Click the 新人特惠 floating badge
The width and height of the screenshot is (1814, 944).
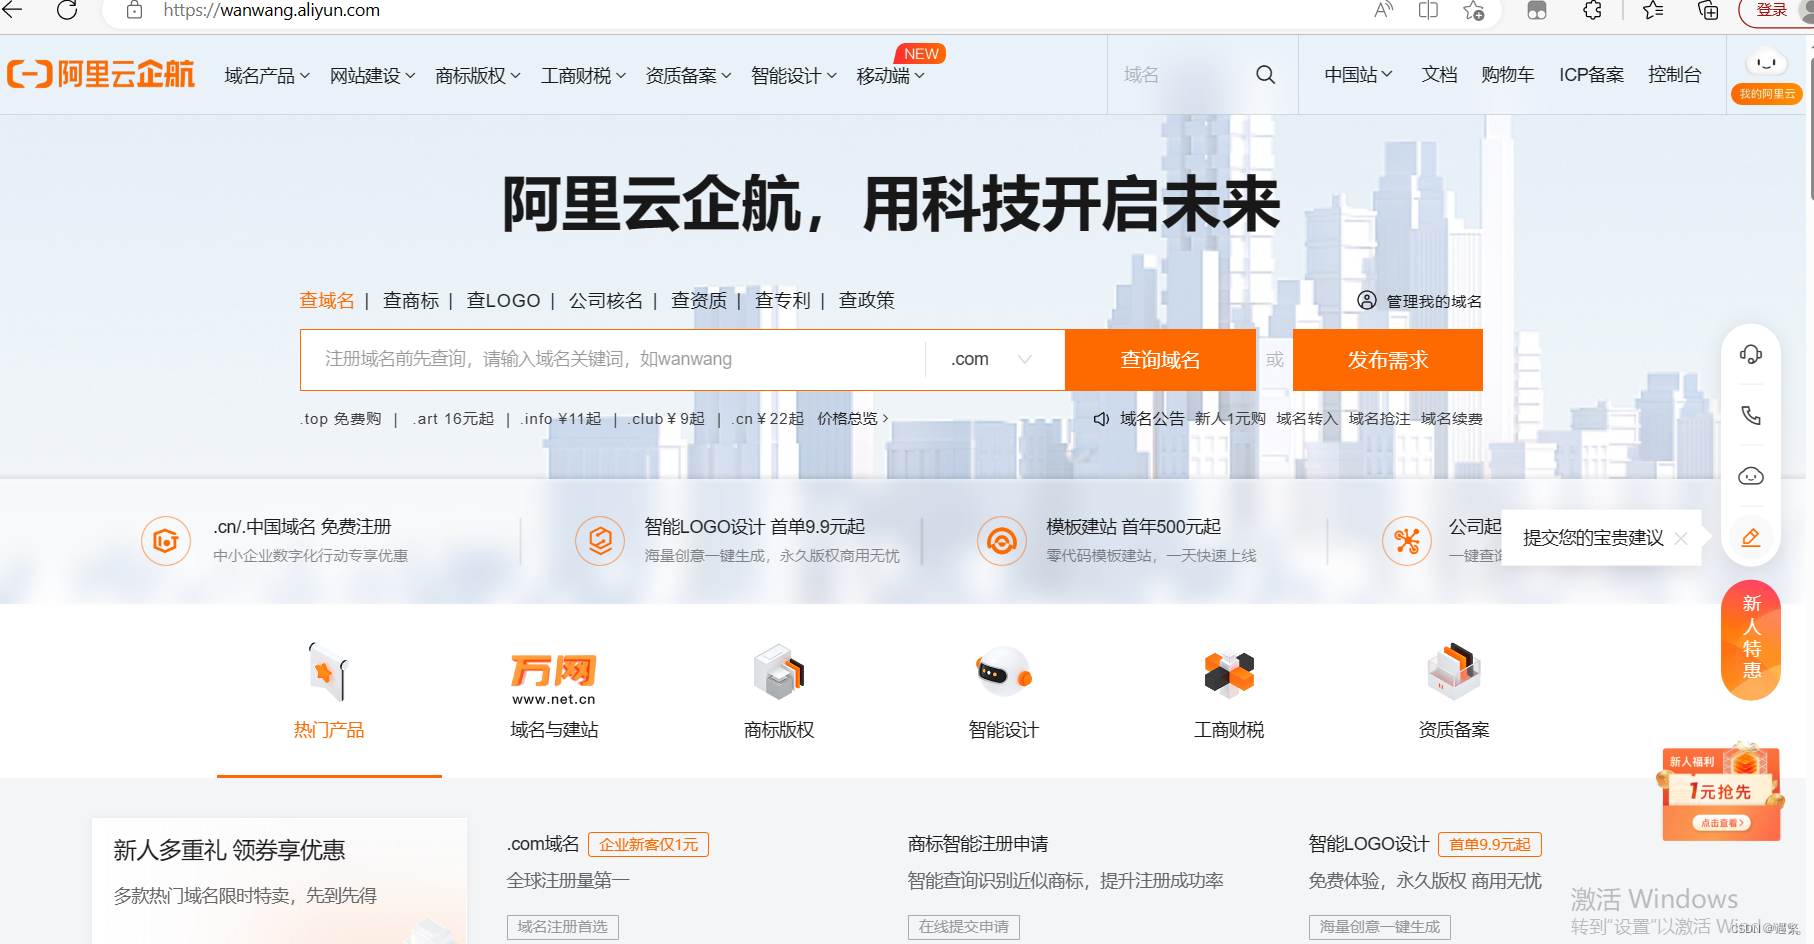coord(1751,638)
